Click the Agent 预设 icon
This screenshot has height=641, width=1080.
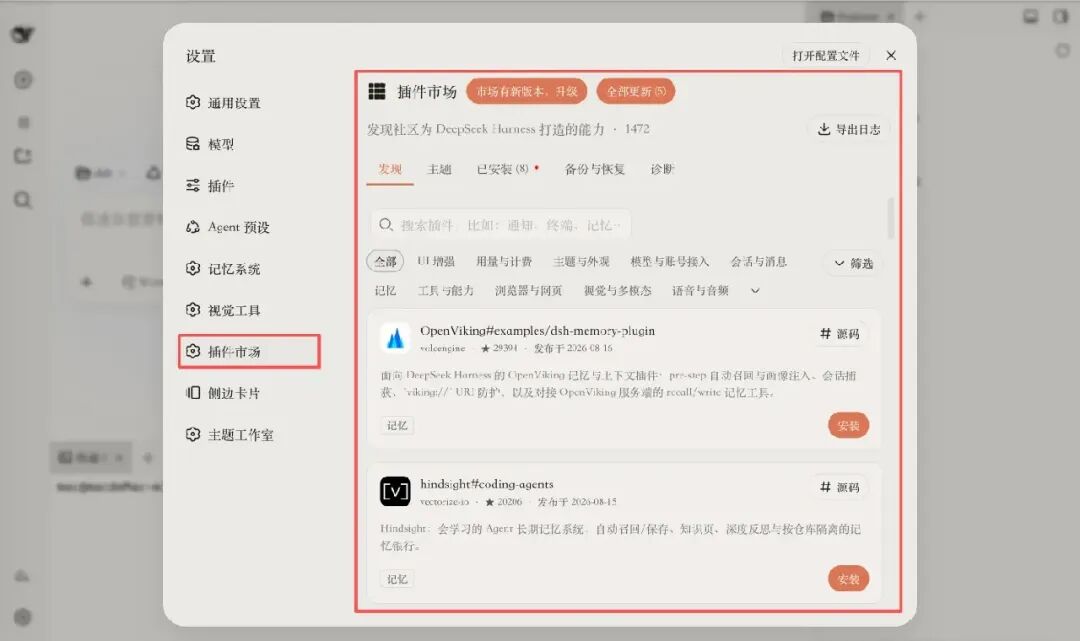(193, 227)
